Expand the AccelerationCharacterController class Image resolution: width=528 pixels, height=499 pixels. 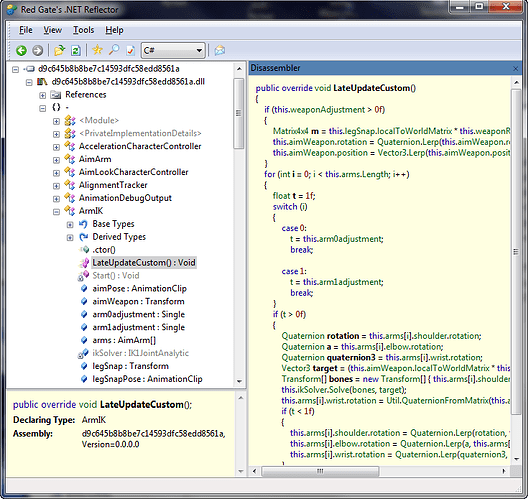56,147
